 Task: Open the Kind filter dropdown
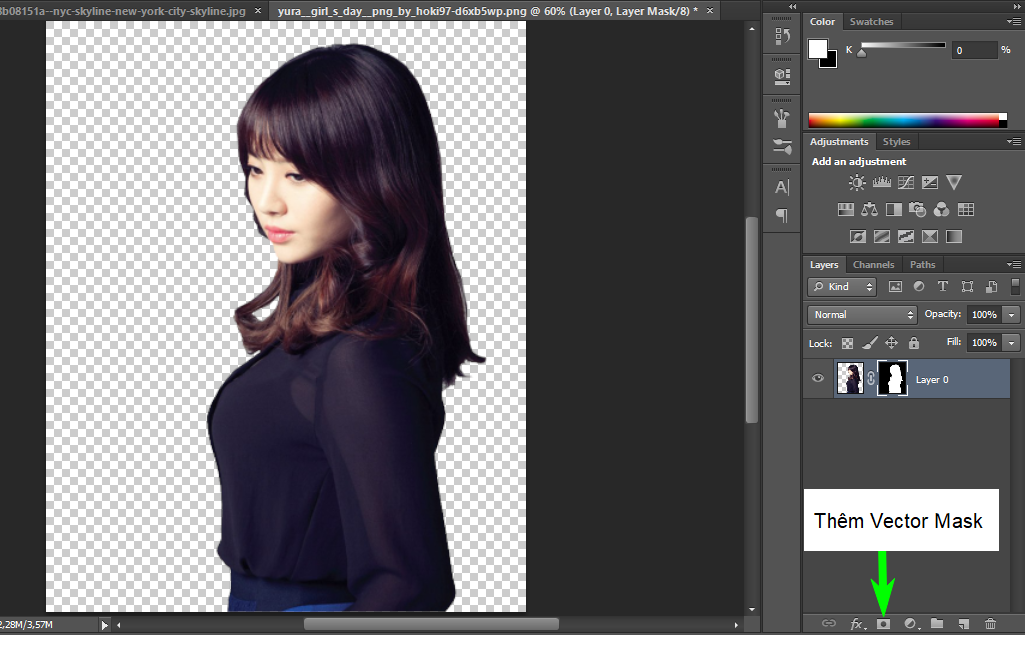(x=842, y=287)
